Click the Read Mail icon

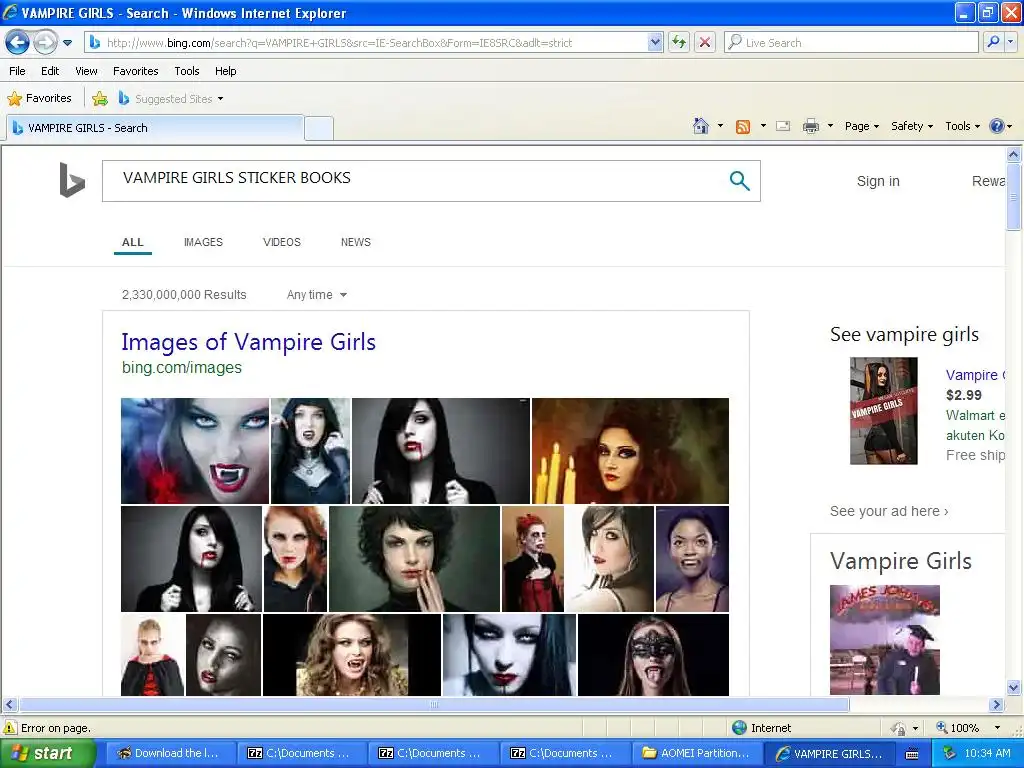(783, 126)
